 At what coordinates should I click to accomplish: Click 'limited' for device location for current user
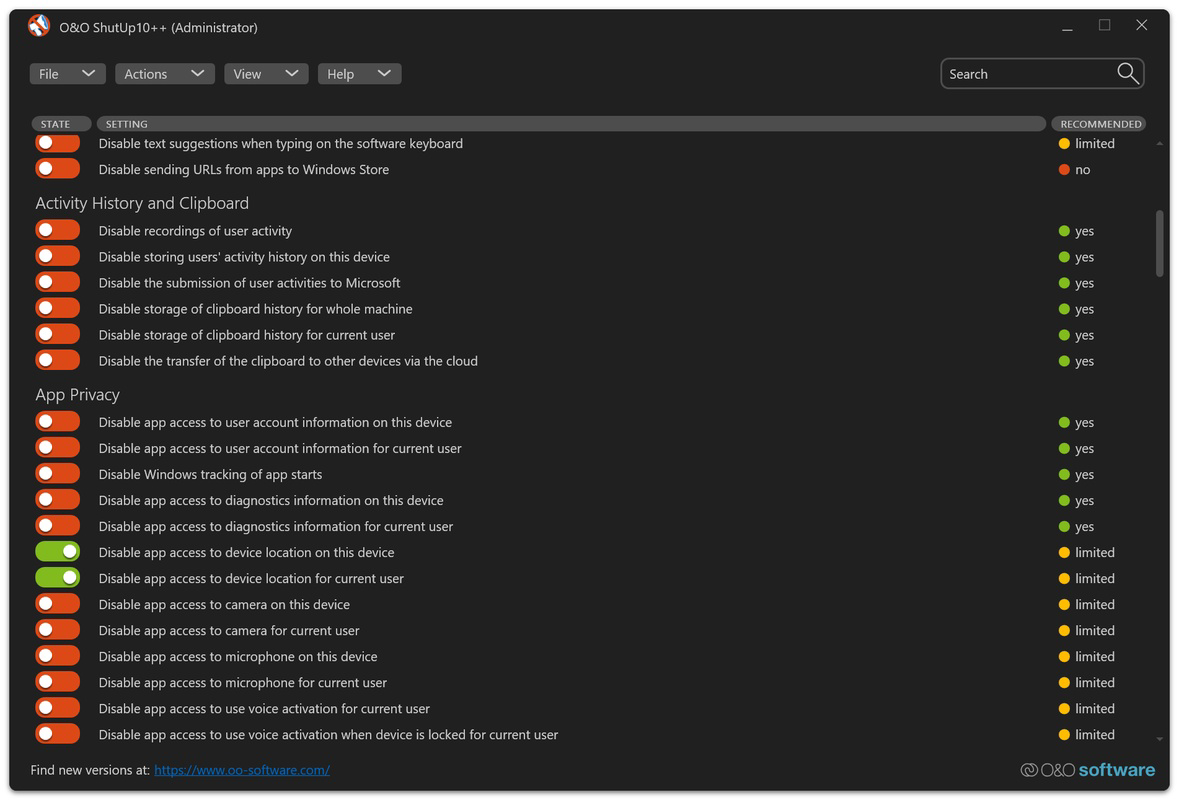(1095, 578)
